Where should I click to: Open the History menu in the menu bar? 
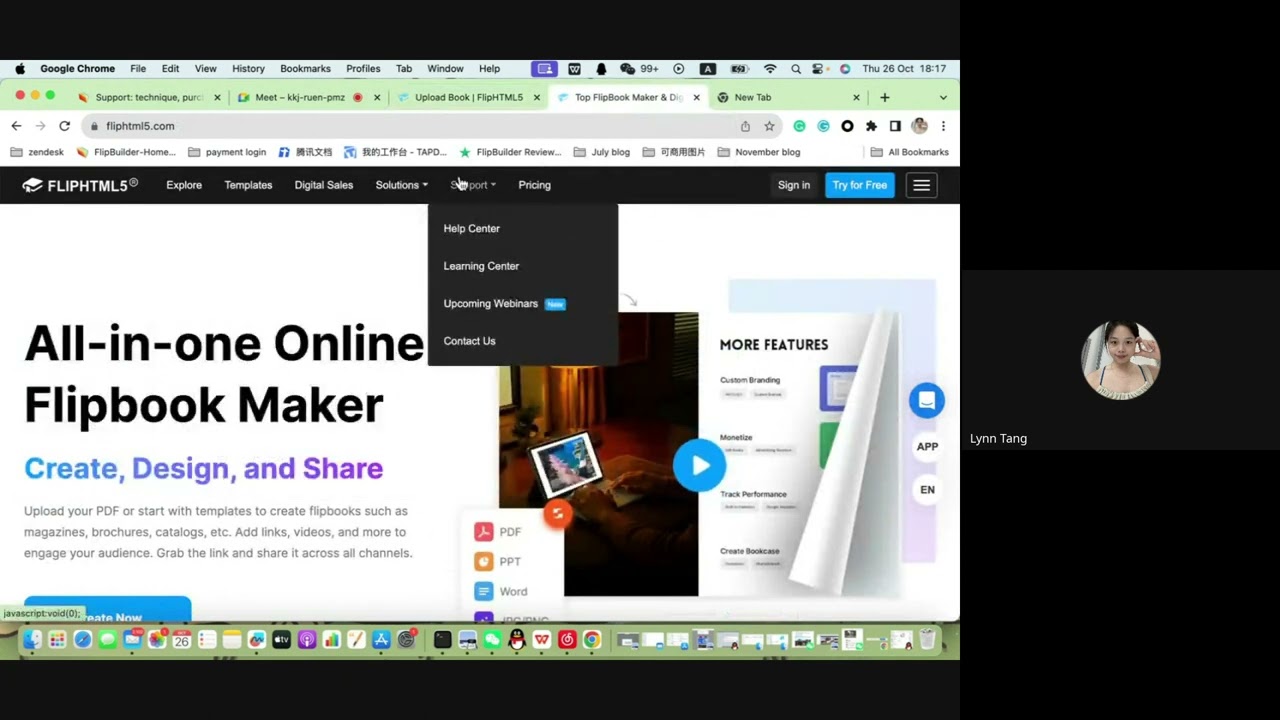point(248,69)
